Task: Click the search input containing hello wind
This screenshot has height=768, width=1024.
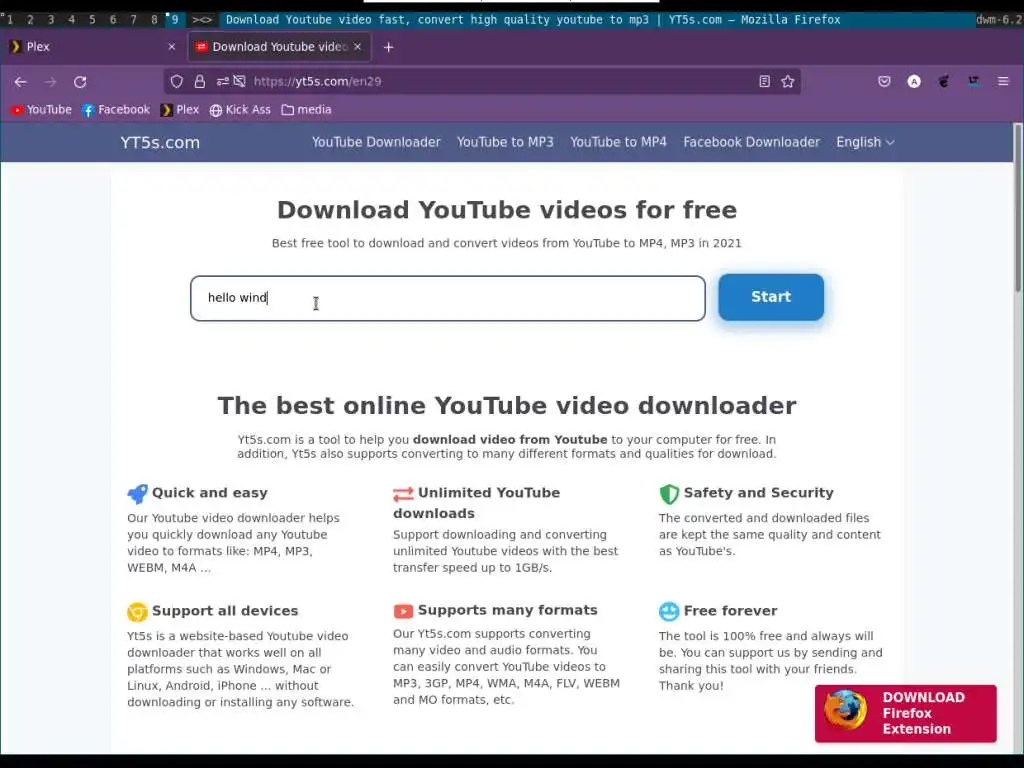Action: click(448, 298)
